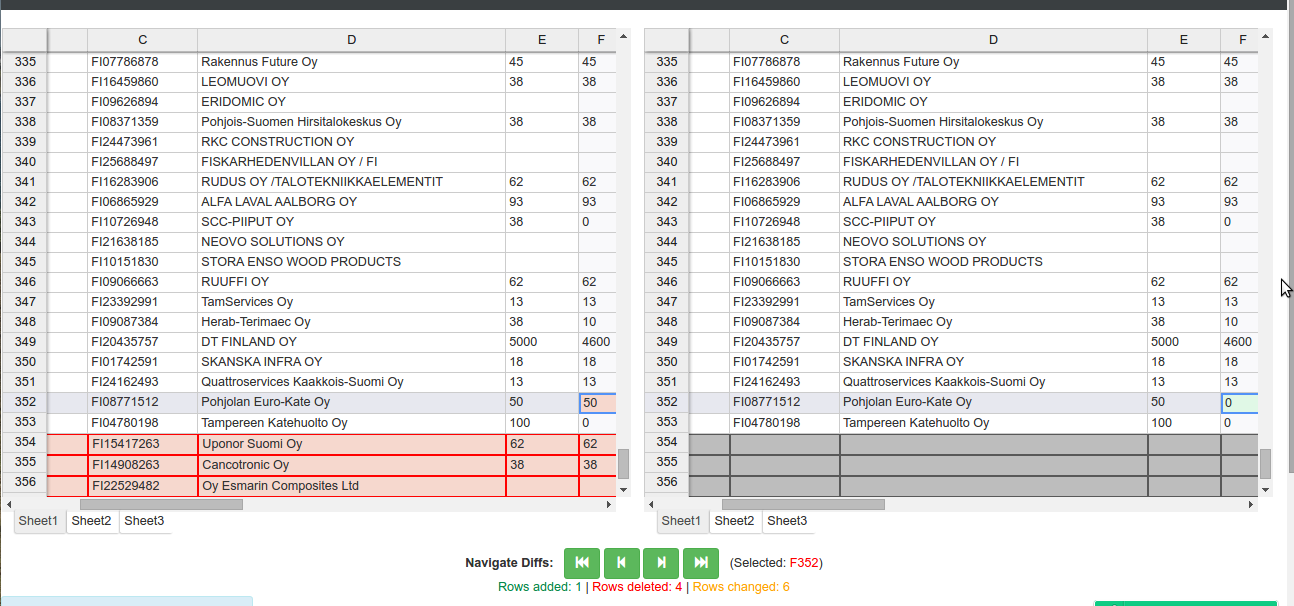Open Sheet3 tab in right spreadsheet
The height and width of the screenshot is (606, 1294).
pos(787,521)
